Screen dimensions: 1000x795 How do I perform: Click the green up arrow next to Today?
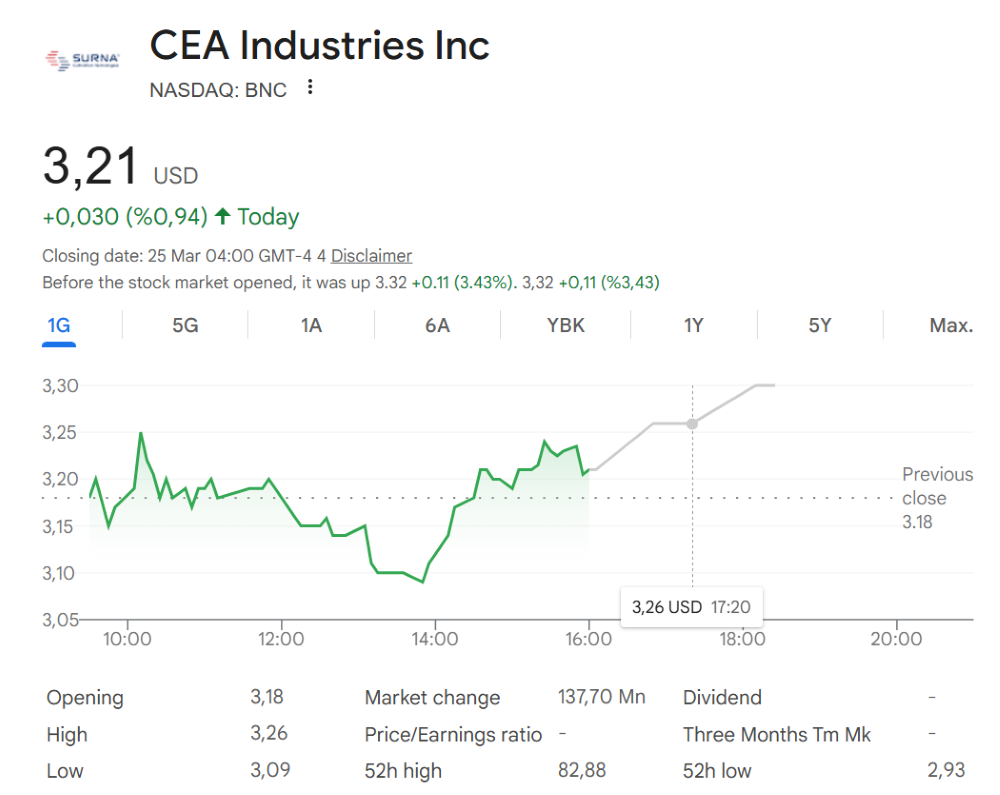click(223, 216)
